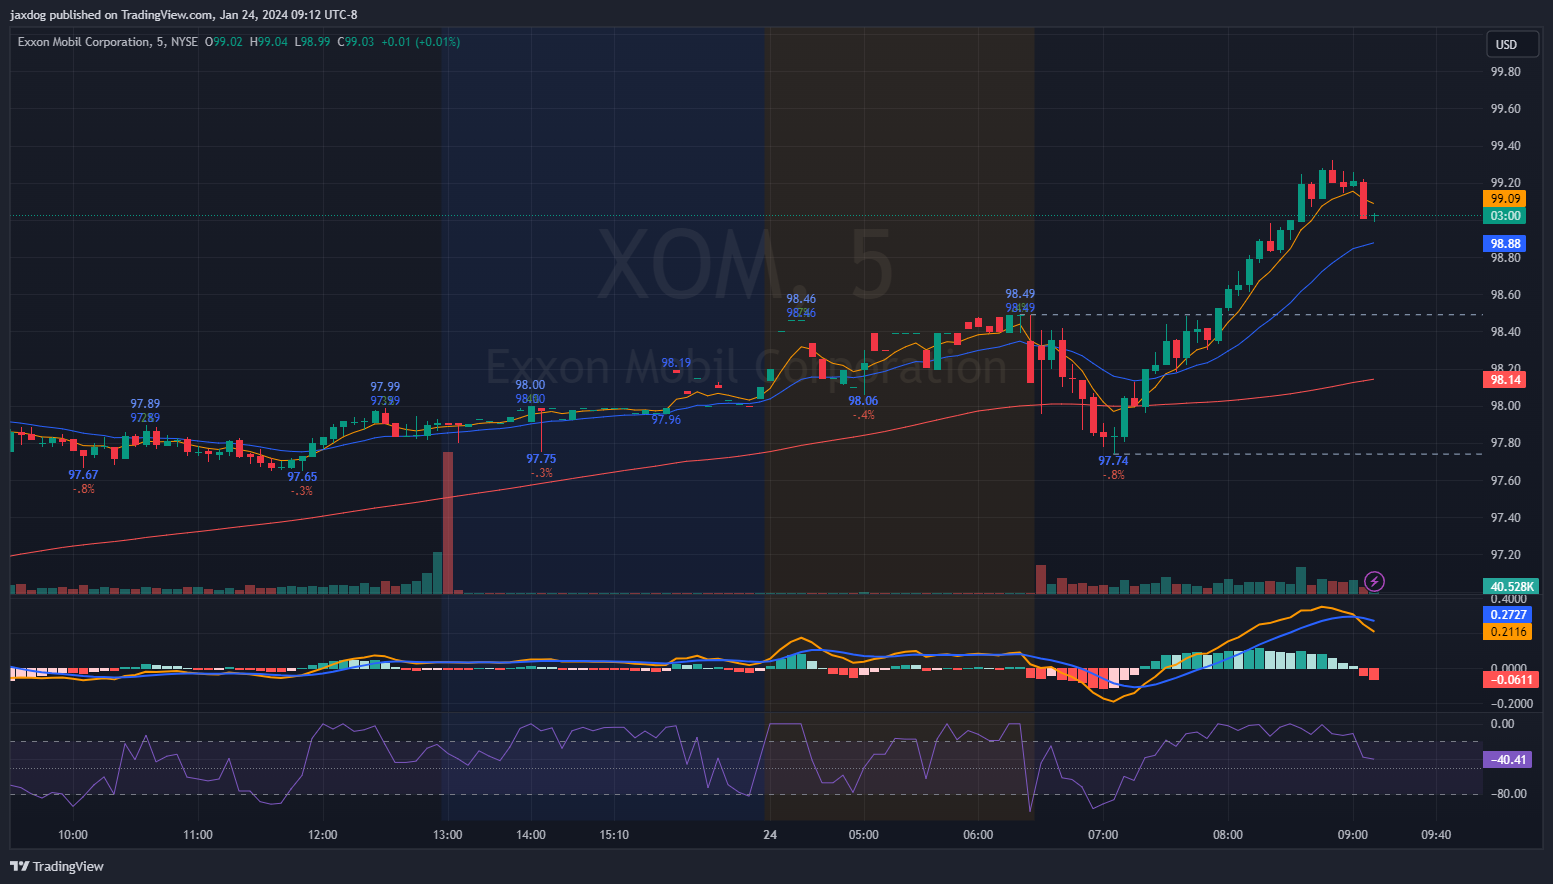Click the purple -40.41 oscillator label
The height and width of the screenshot is (884, 1553).
pos(1508,760)
